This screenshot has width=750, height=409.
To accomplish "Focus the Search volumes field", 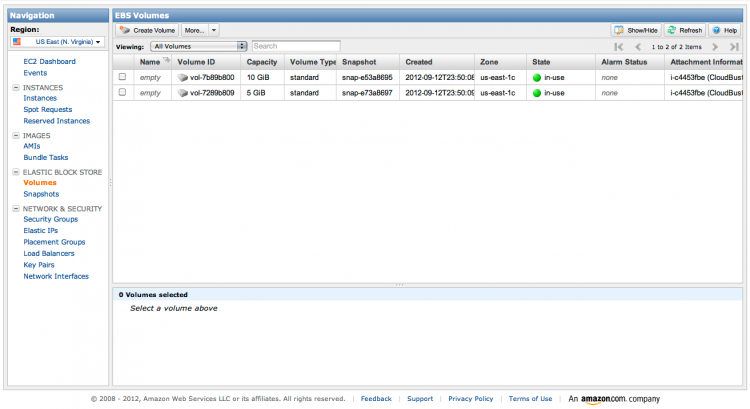I will pyautogui.click(x=296, y=46).
